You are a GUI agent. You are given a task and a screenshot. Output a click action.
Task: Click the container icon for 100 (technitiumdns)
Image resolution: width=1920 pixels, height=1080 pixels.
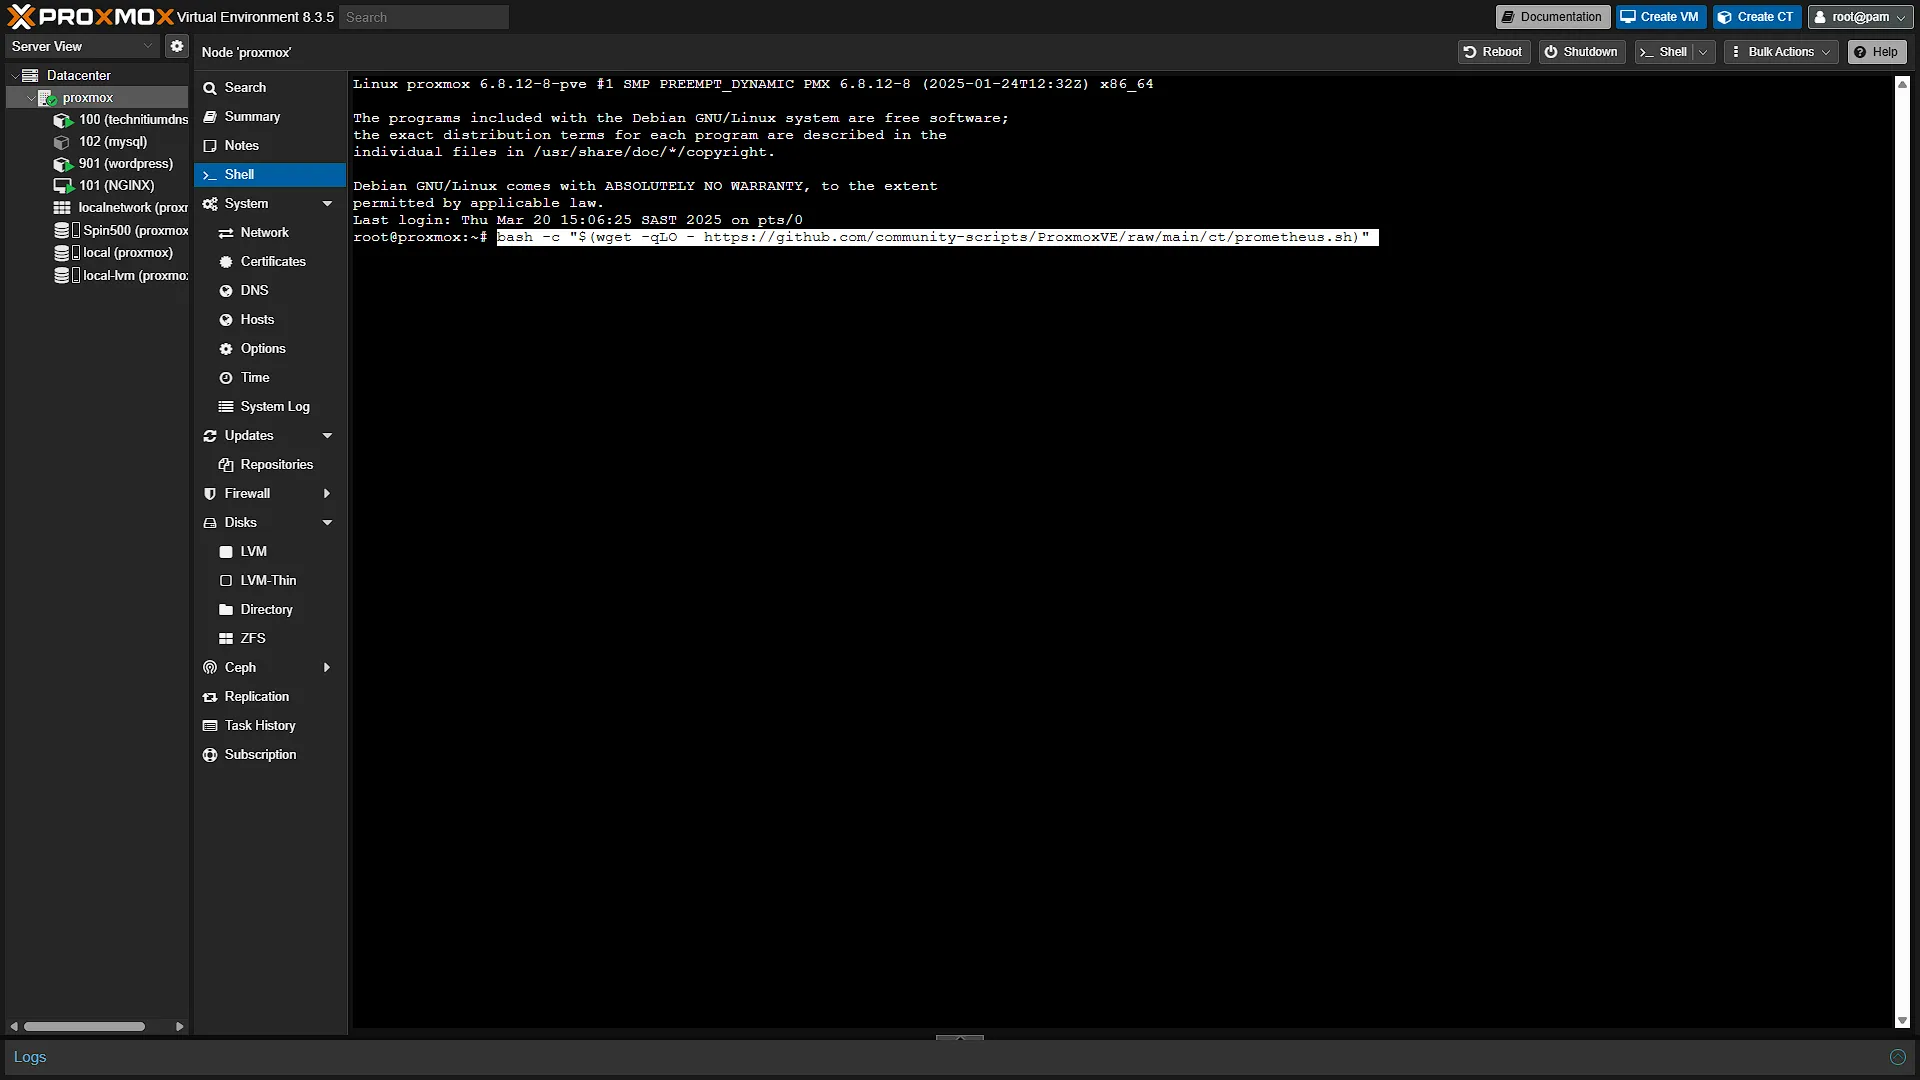pyautogui.click(x=63, y=120)
